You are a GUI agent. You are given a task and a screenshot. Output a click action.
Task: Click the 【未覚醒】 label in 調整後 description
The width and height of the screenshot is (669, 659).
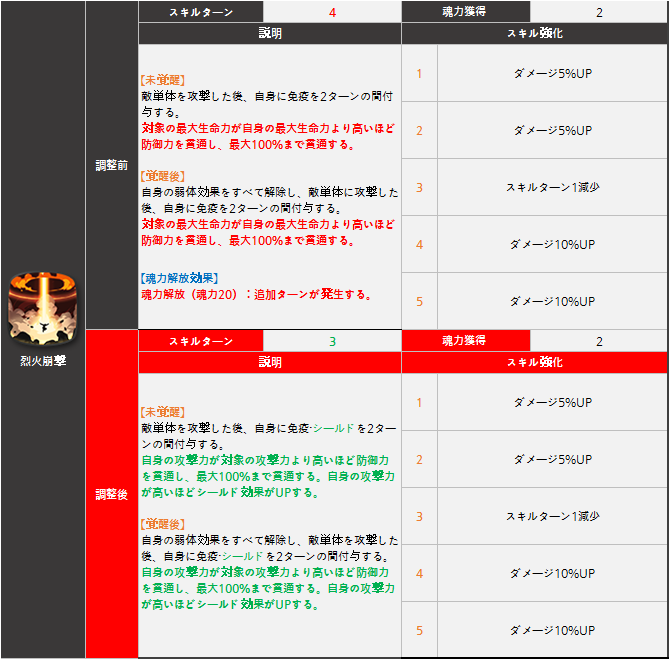point(163,412)
